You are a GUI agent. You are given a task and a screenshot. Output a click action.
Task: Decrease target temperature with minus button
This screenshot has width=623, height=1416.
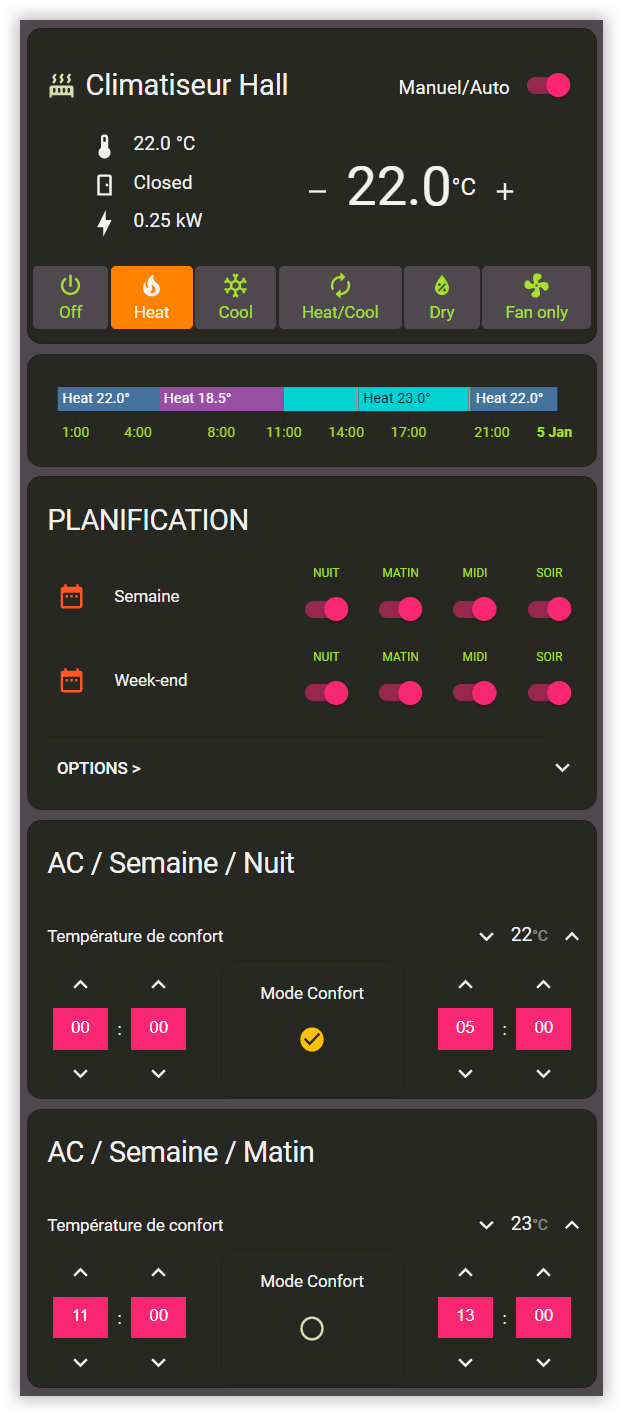pyautogui.click(x=318, y=192)
